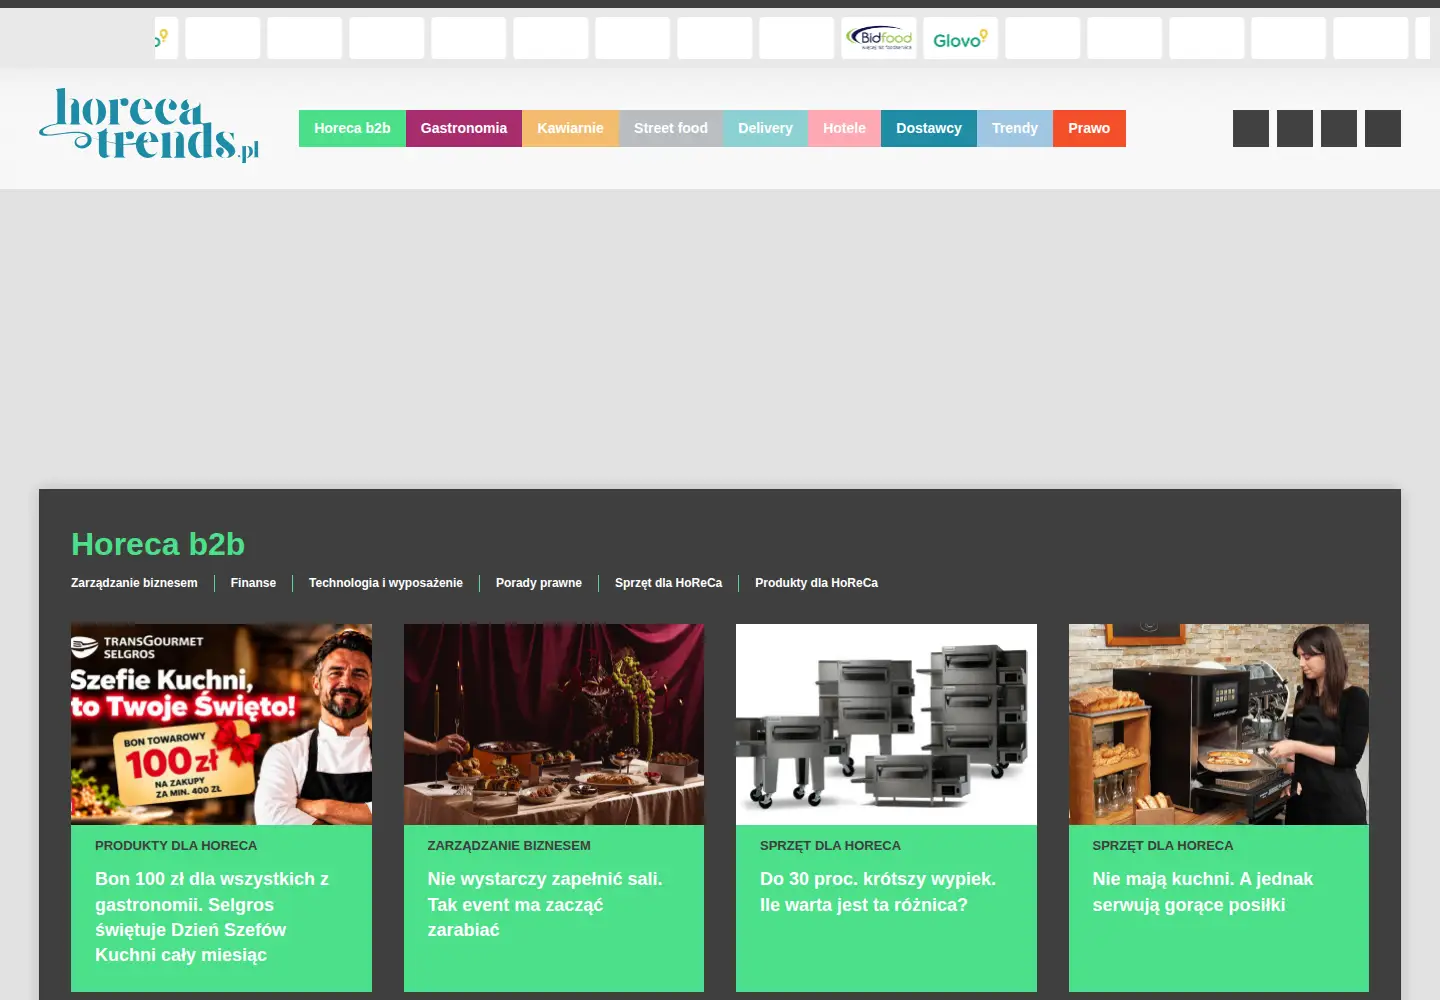The image size is (1440, 1000).
Task: Open the woman at coffee machine image
Action: point(1219,724)
